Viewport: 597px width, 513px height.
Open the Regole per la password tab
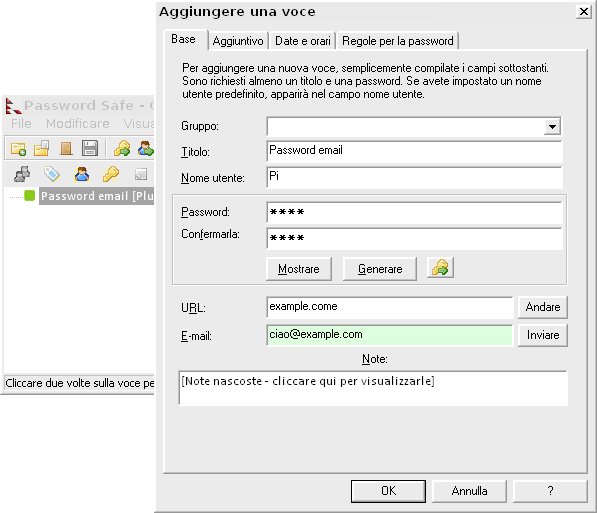[x=397, y=41]
